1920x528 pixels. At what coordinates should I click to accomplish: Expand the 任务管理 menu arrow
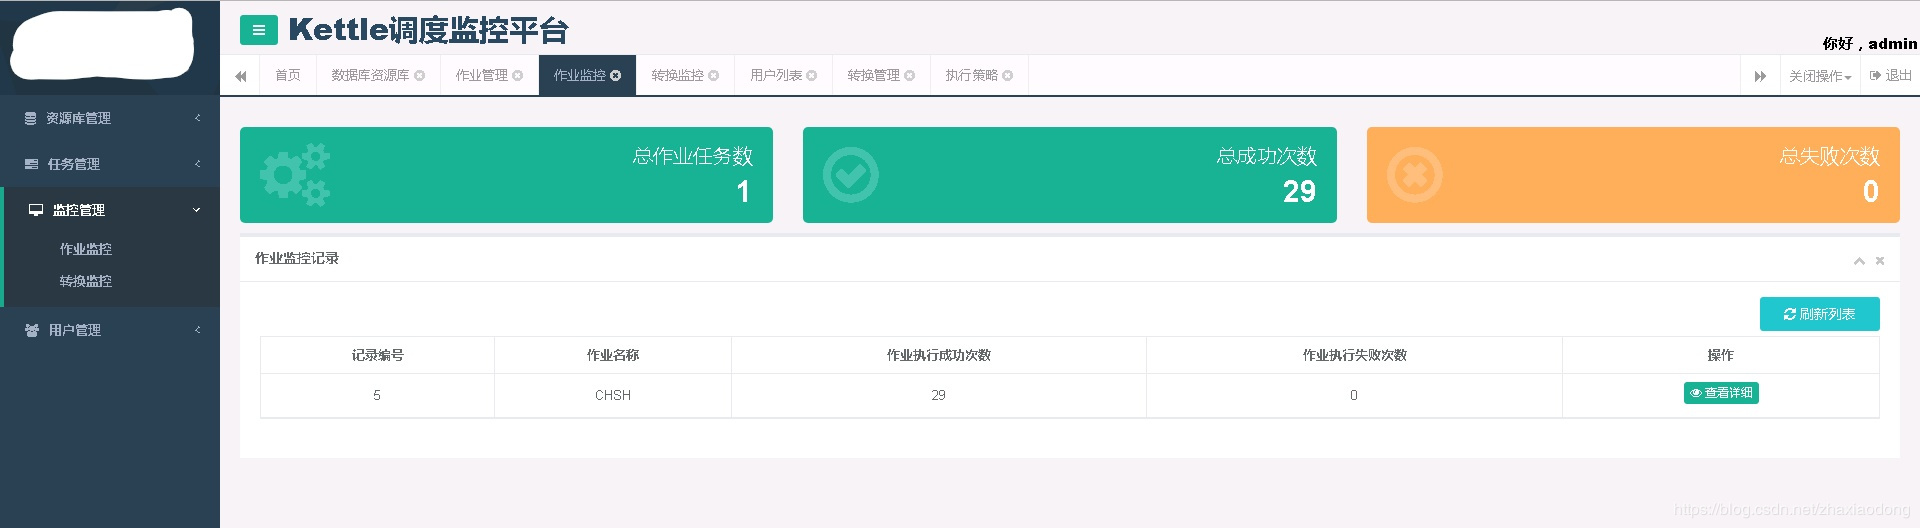[x=197, y=164]
